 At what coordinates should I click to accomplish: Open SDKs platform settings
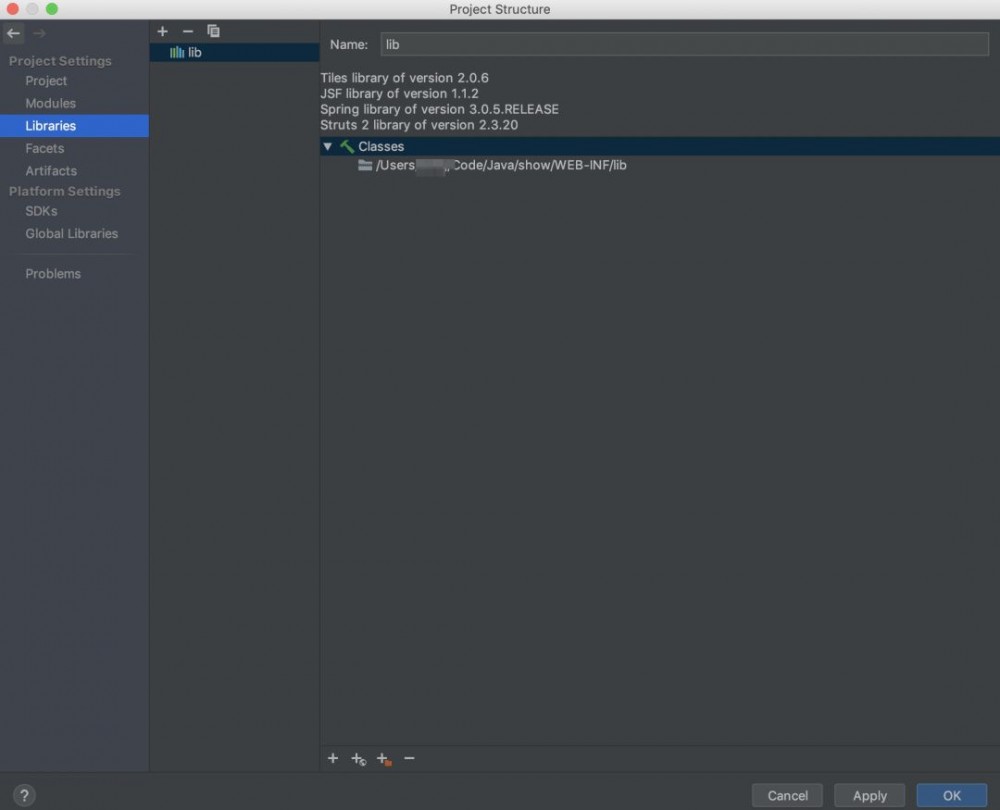click(41, 210)
